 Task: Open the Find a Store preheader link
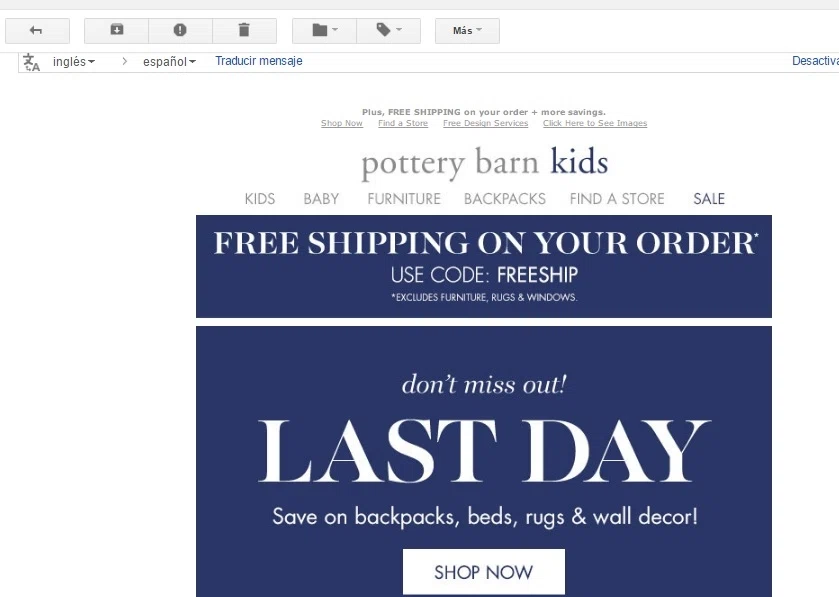click(x=403, y=123)
